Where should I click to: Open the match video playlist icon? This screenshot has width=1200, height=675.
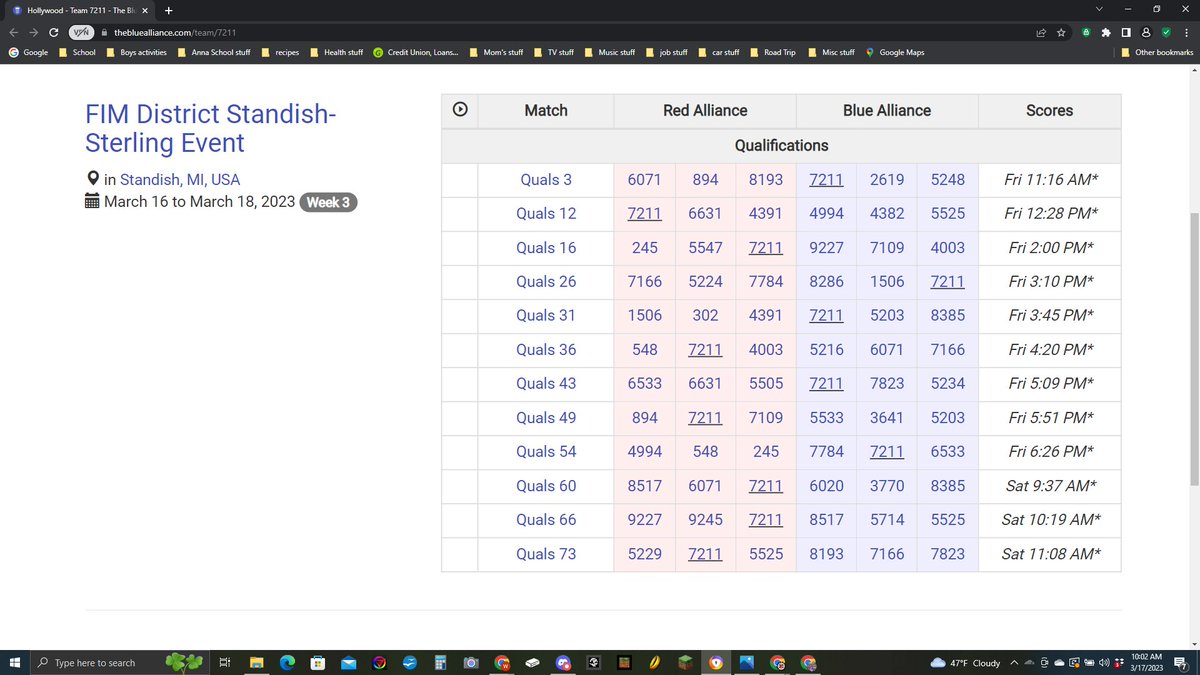point(459,110)
